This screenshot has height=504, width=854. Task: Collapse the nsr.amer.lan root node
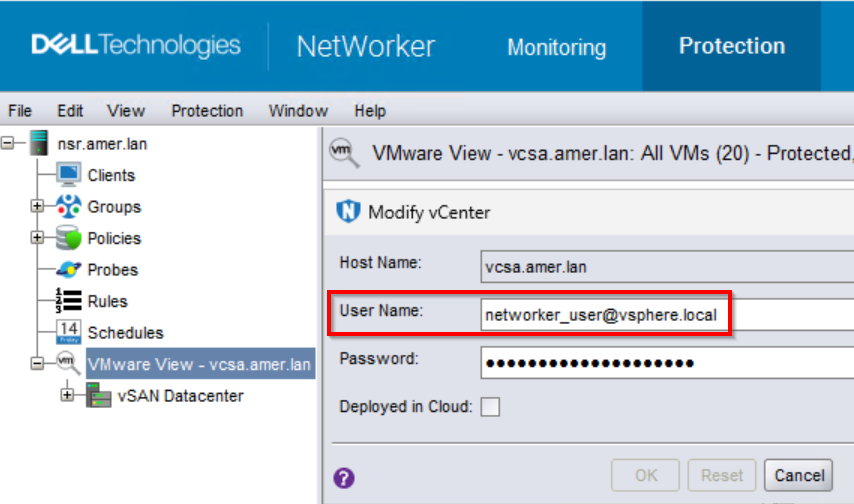7,143
